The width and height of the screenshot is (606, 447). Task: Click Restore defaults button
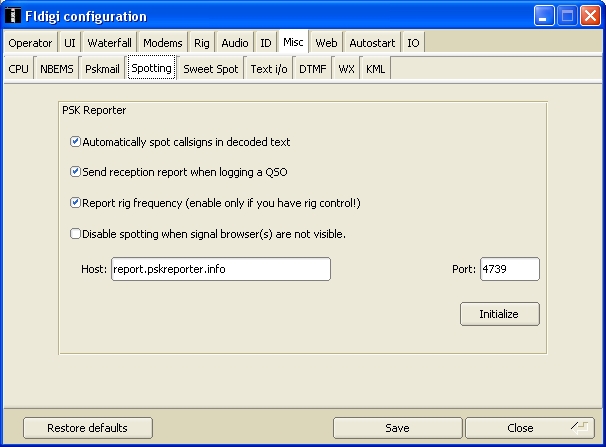coord(88,428)
